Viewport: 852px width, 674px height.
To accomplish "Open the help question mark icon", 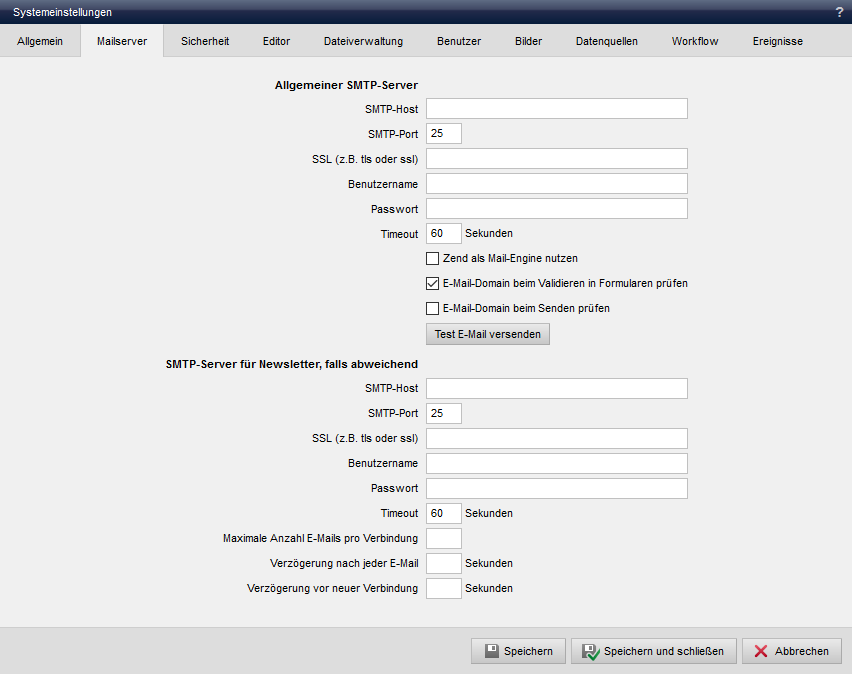I will (x=839, y=13).
